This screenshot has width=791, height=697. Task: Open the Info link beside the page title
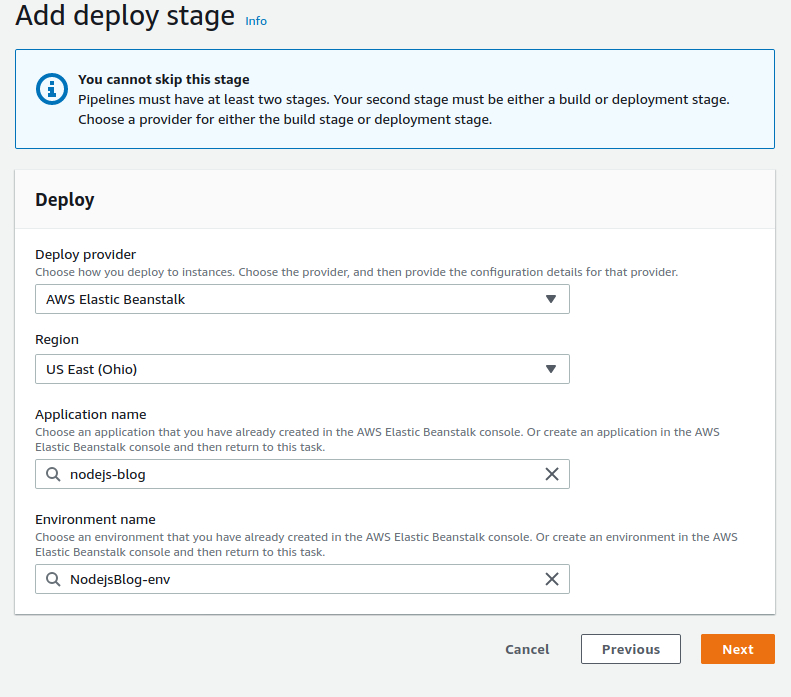click(256, 21)
